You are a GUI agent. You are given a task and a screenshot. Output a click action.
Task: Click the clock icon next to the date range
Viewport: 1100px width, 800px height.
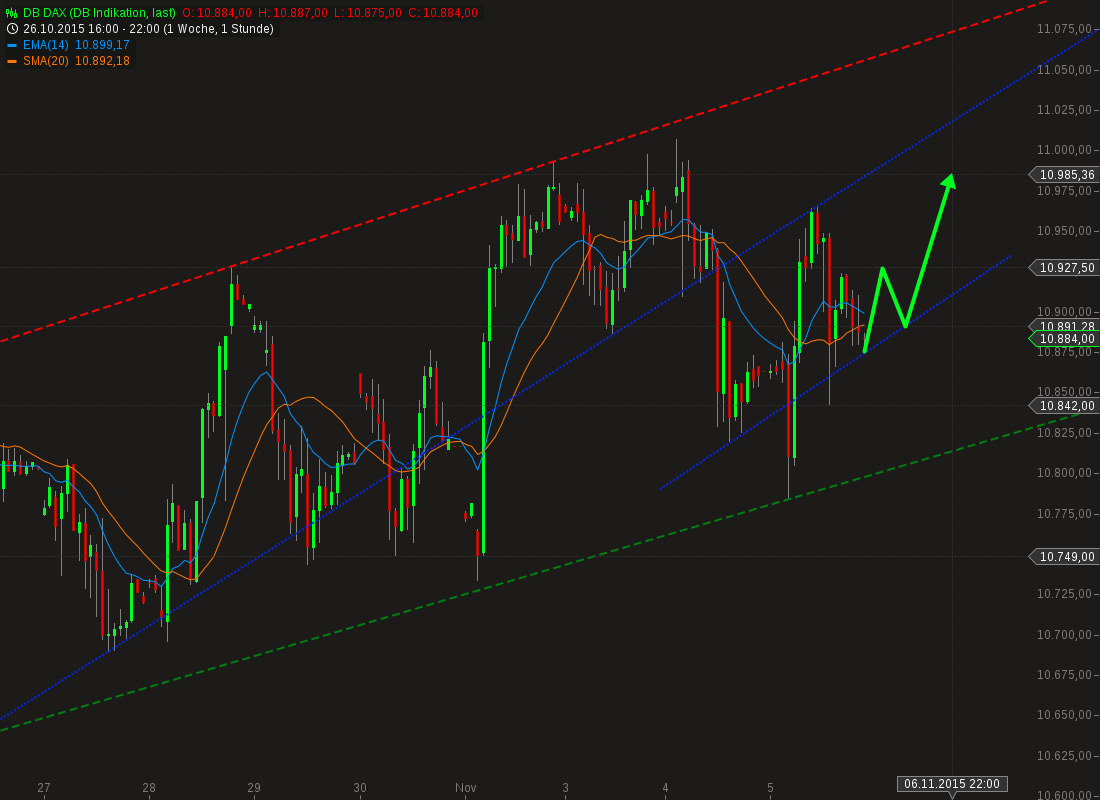[x=12, y=29]
